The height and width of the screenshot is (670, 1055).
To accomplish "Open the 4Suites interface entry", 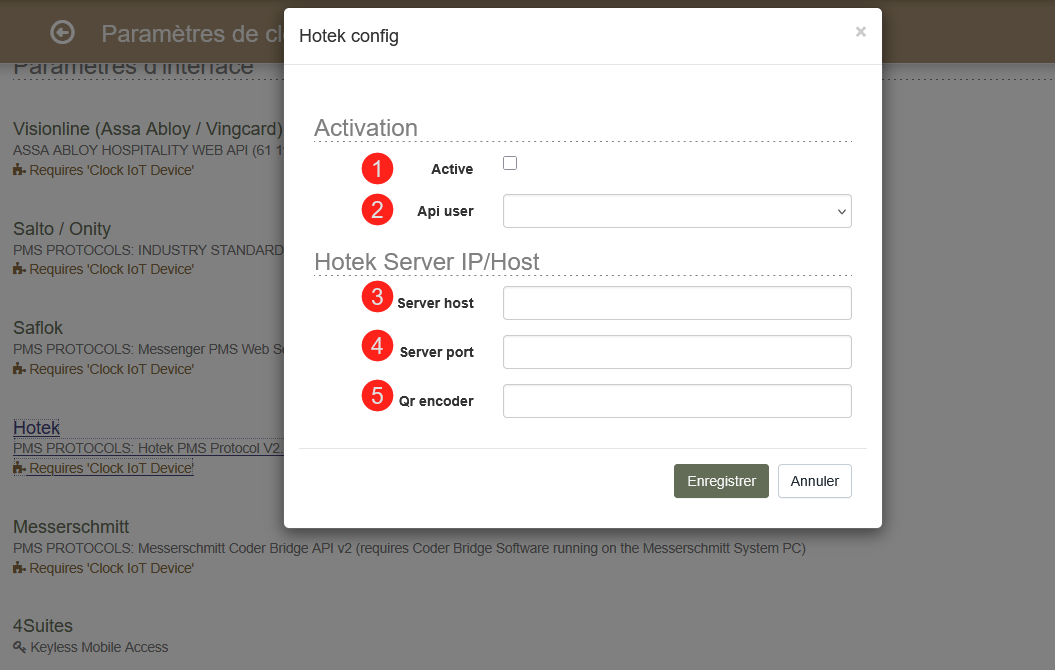I will pyautogui.click(x=43, y=626).
